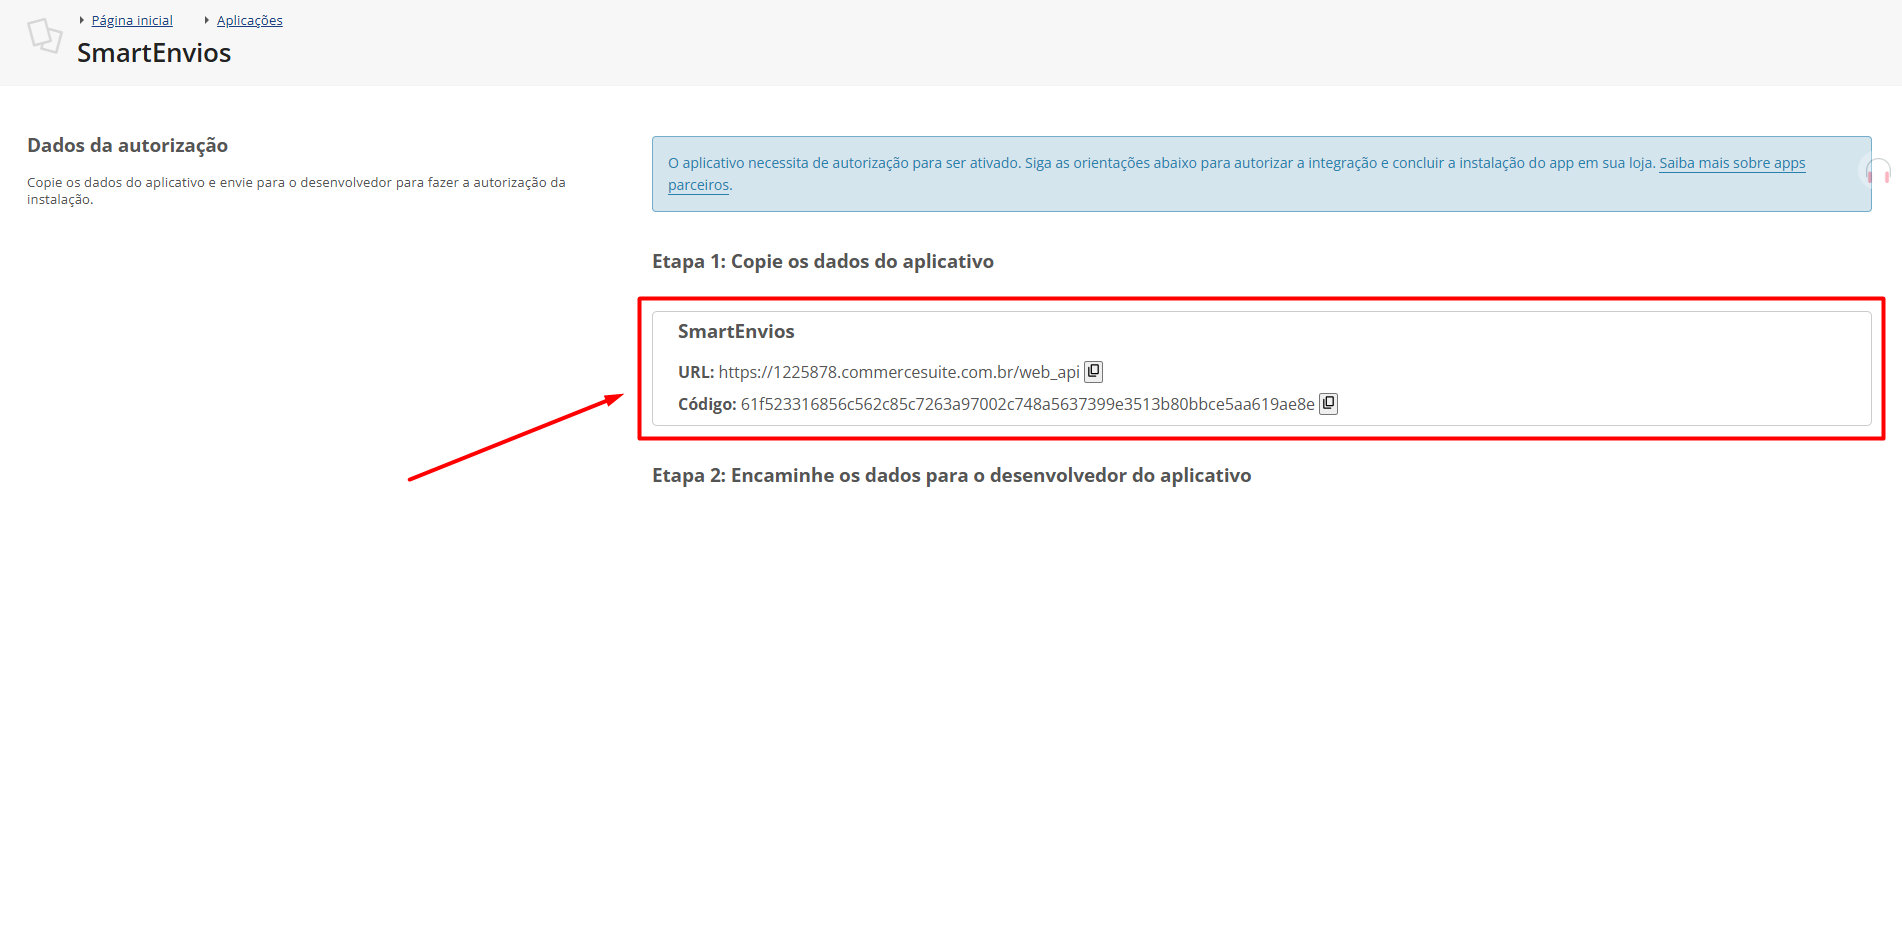Go to Página inicial breadcrumb
1902x940 pixels.
click(132, 21)
